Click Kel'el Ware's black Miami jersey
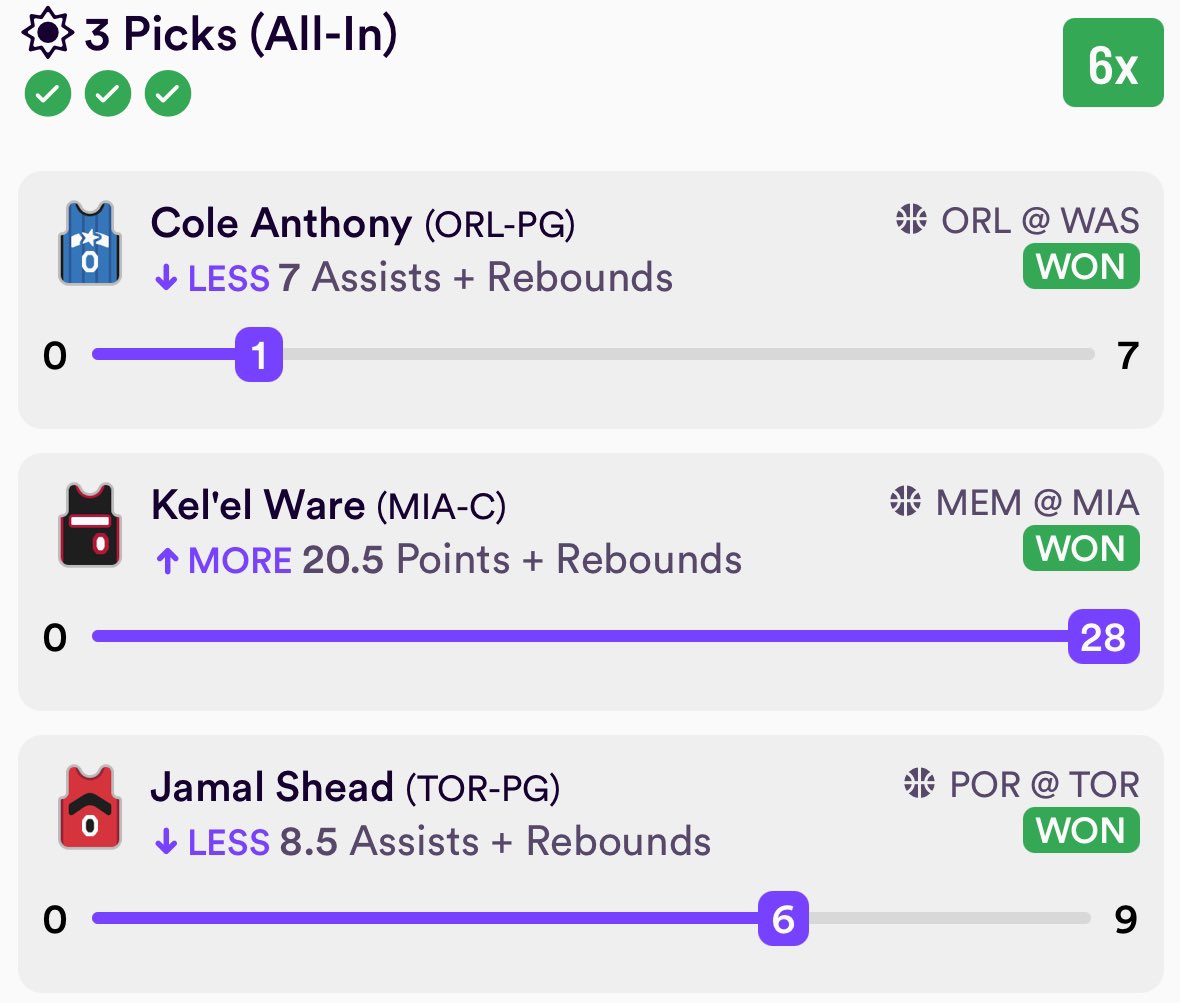This screenshot has width=1180, height=1003. pyautogui.click(x=90, y=525)
